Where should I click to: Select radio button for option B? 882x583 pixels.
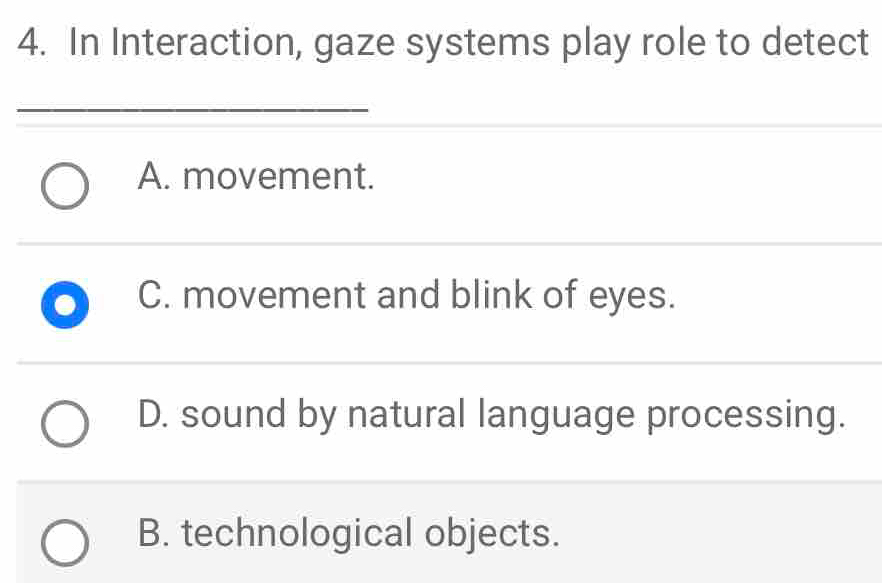pos(63,543)
